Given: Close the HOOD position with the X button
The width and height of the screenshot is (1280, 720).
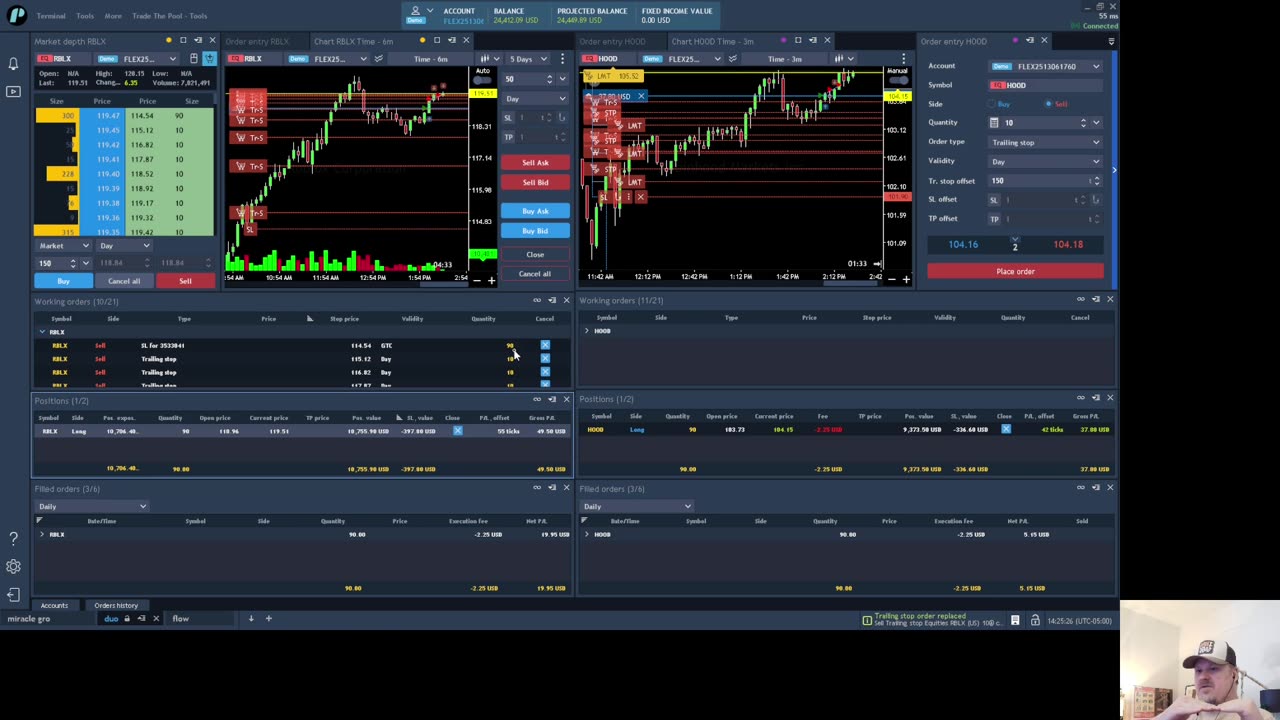Looking at the screenshot, I should coord(1006,429).
